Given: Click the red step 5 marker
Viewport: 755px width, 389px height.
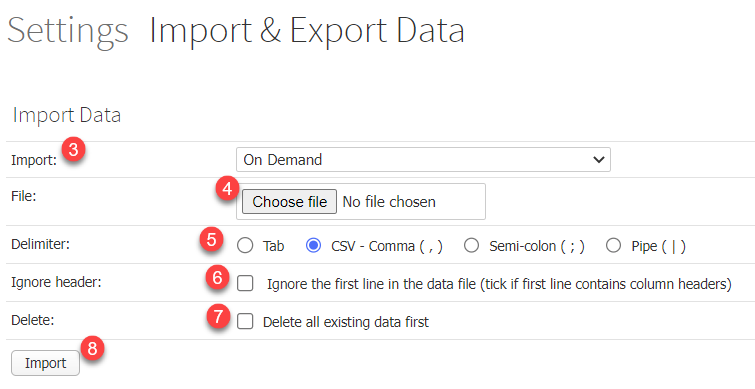Looking at the screenshot, I should point(211,239).
